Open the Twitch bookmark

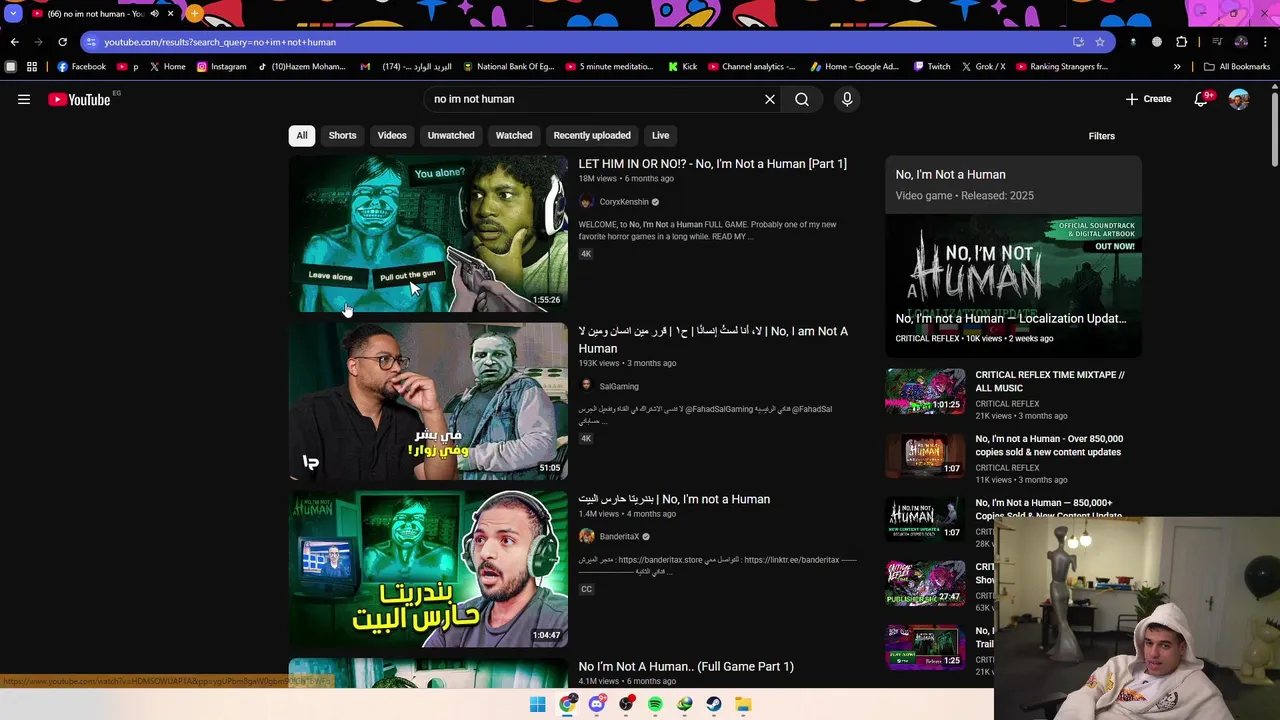pos(932,67)
